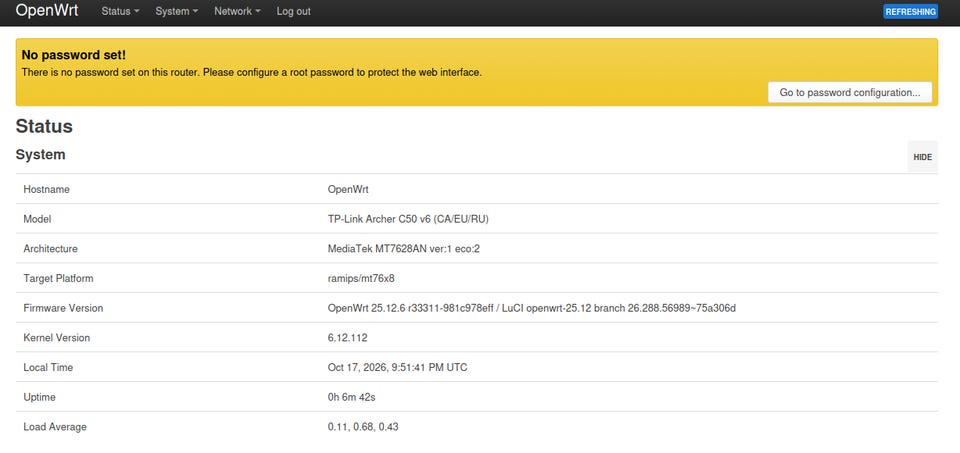Click the Load Average row label

click(x=55, y=427)
